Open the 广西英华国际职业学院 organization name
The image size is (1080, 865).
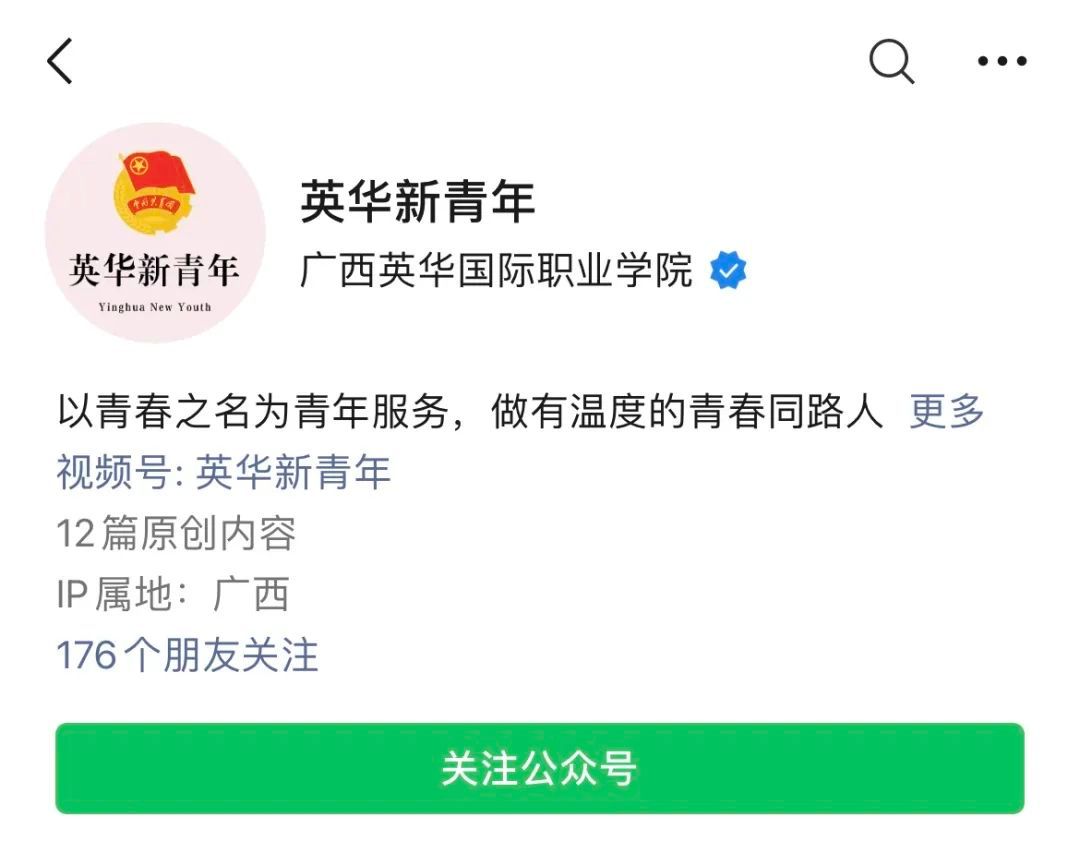[x=496, y=270]
